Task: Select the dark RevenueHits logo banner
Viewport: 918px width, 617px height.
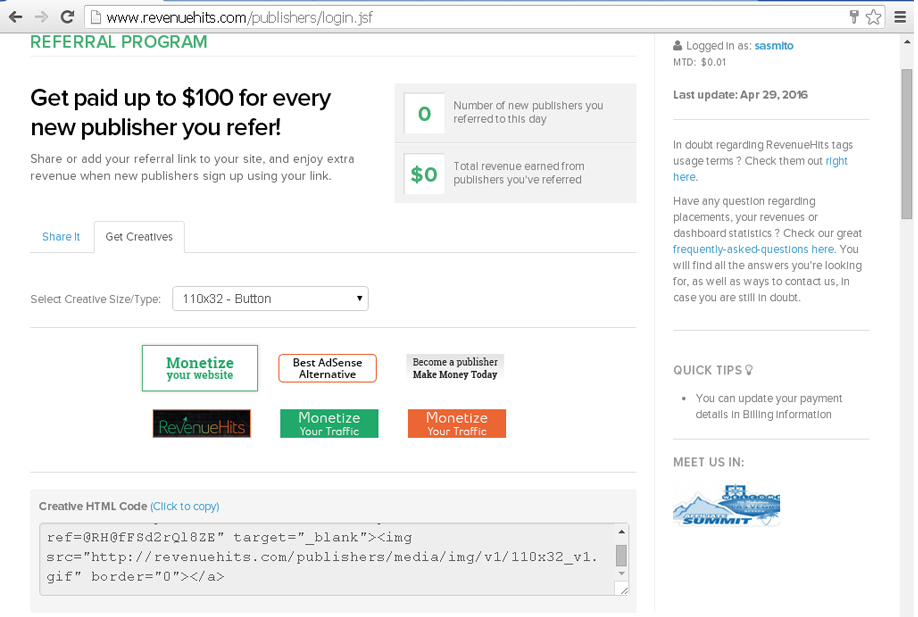Action: 201,423
